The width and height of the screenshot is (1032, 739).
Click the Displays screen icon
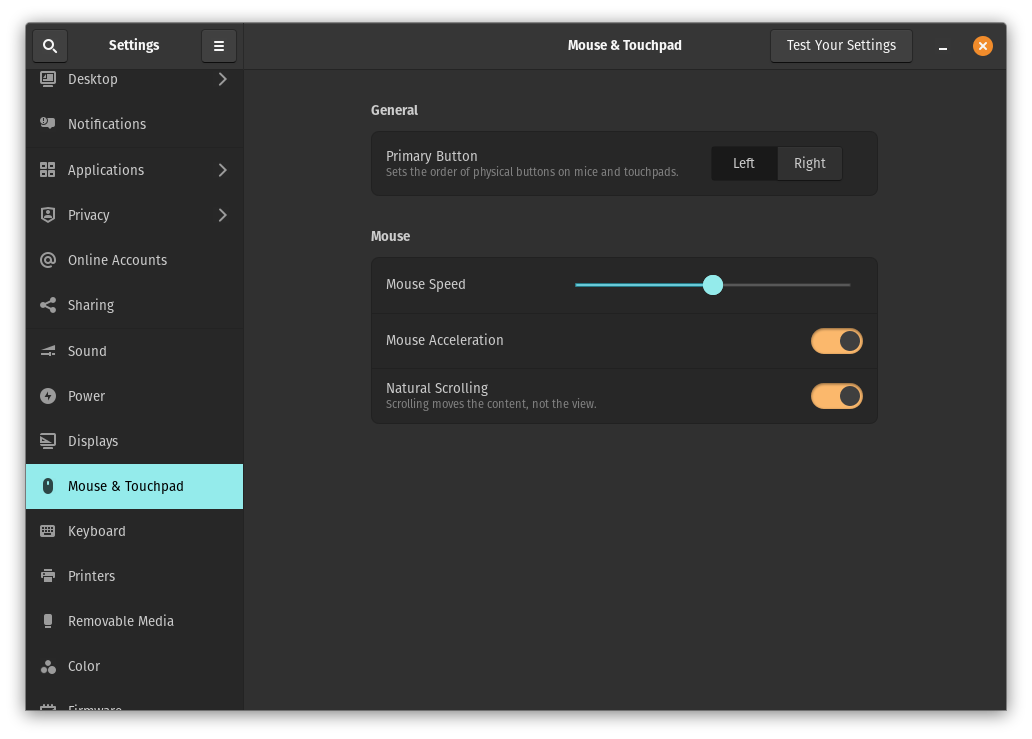tap(47, 441)
